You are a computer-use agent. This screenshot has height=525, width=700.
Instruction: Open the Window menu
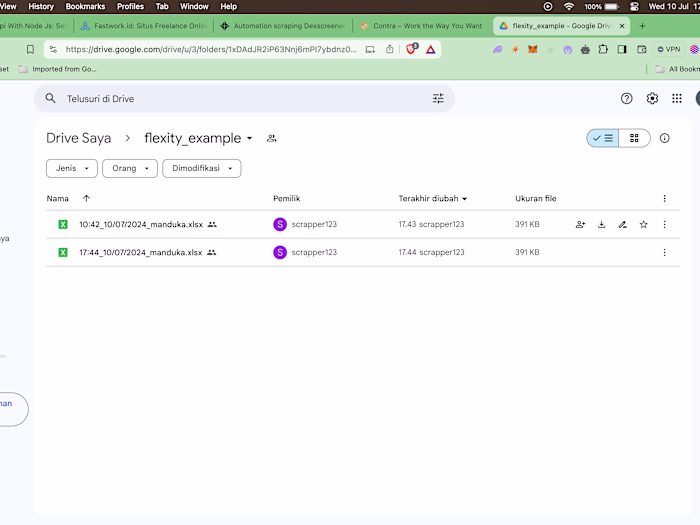[x=194, y=6]
